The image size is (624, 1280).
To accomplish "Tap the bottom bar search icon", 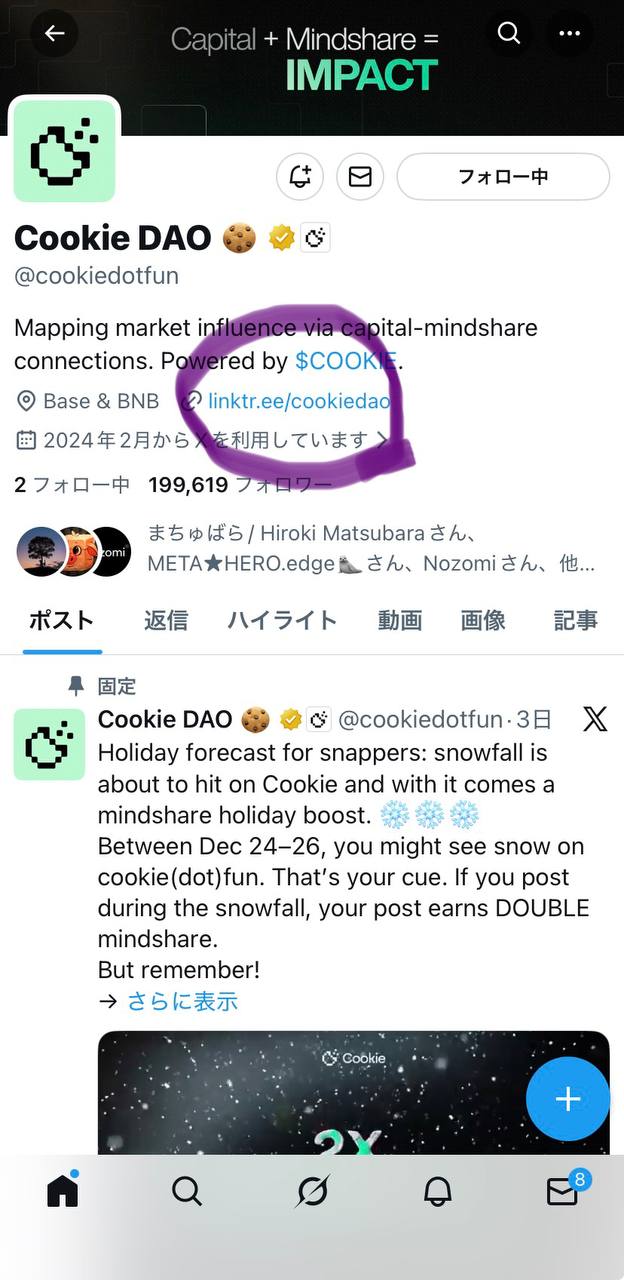I will click(187, 1191).
